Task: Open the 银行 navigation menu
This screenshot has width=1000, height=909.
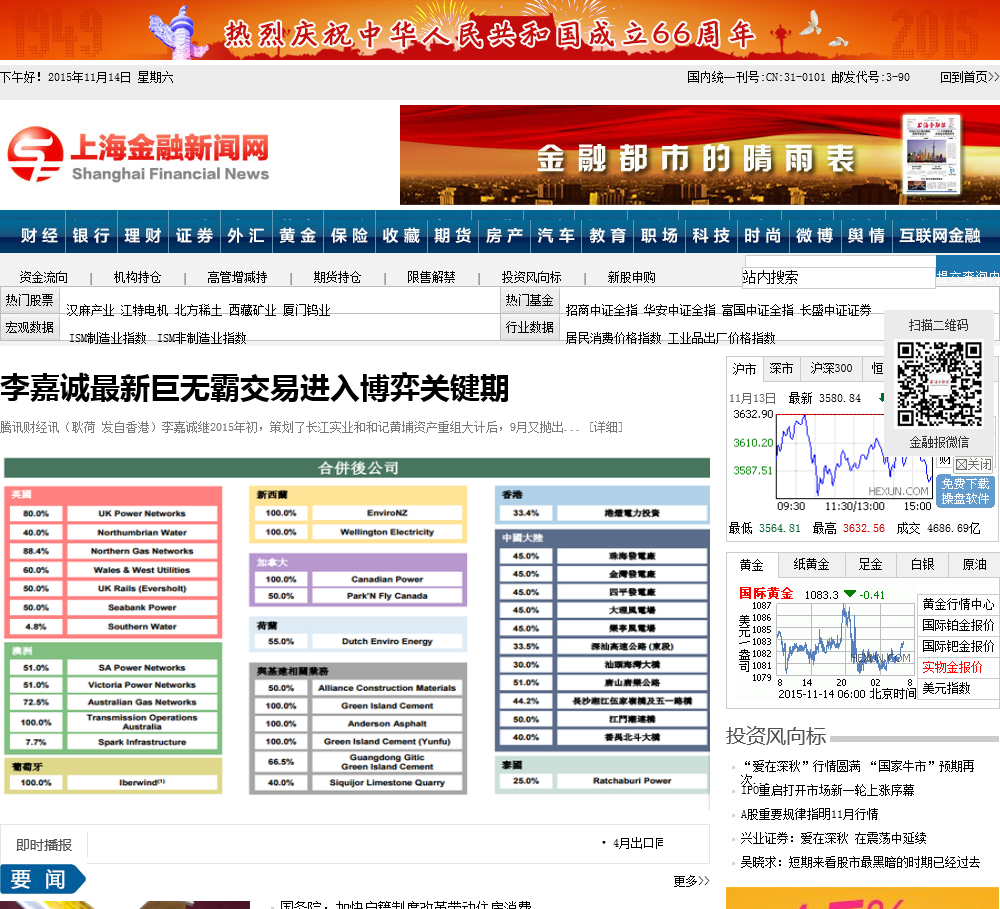Action: point(91,235)
